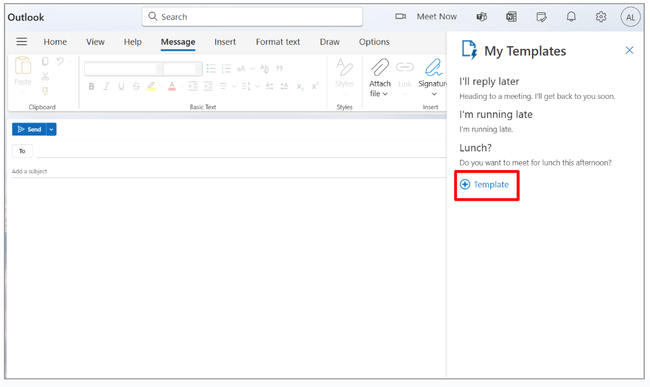
Task: Click the Signature pen icon
Action: (x=433, y=68)
